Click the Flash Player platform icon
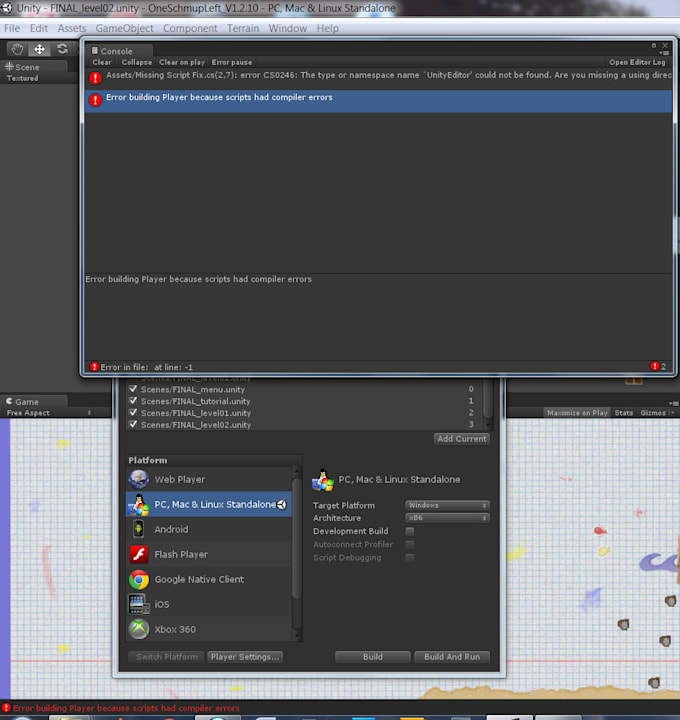680x720 pixels. pyautogui.click(x=139, y=554)
